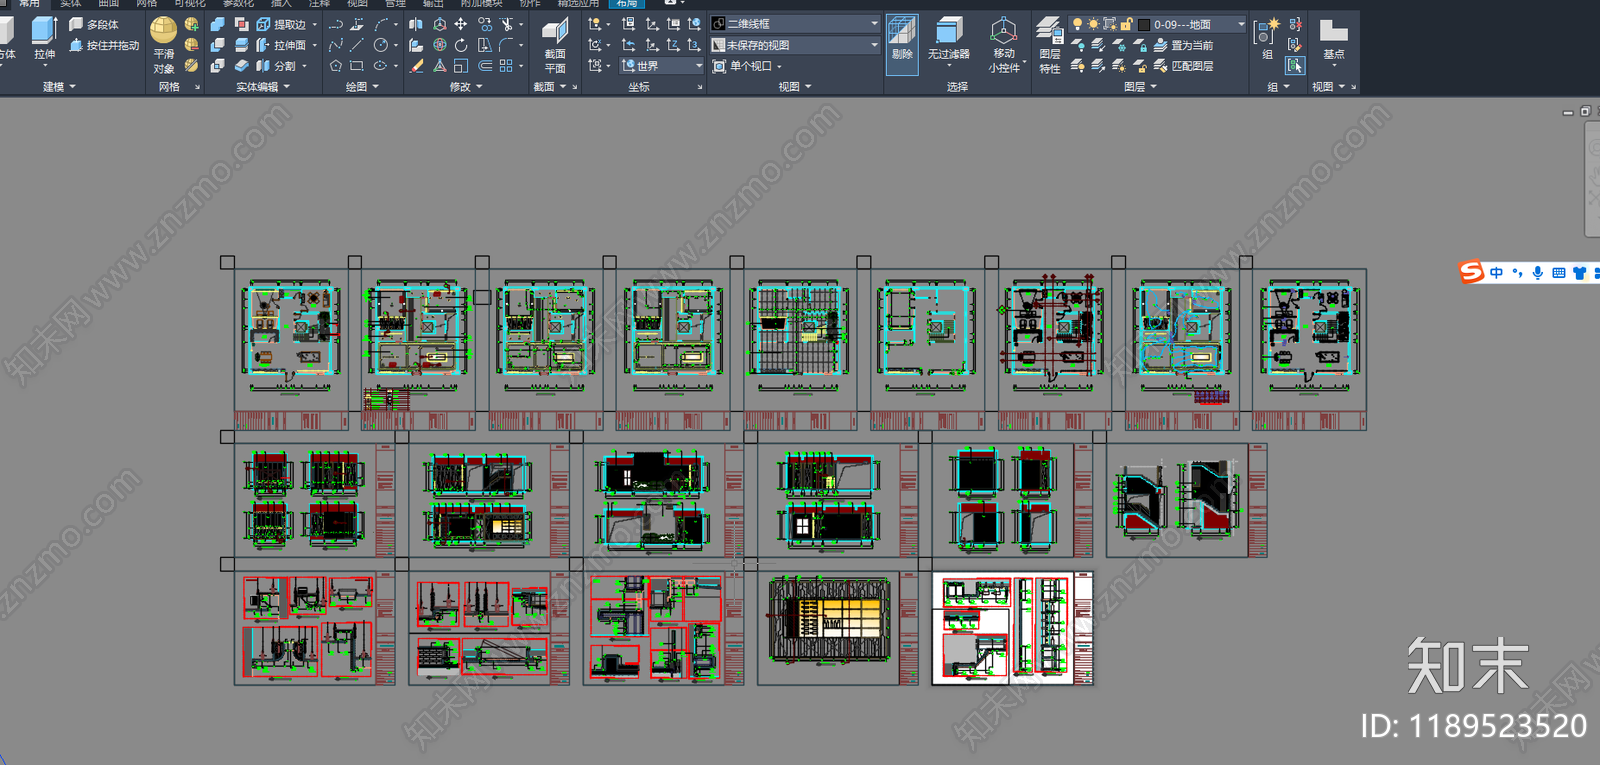Click the 平滑对象 smooth object tool
Image resolution: width=1600 pixels, height=765 pixels.
[164, 45]
